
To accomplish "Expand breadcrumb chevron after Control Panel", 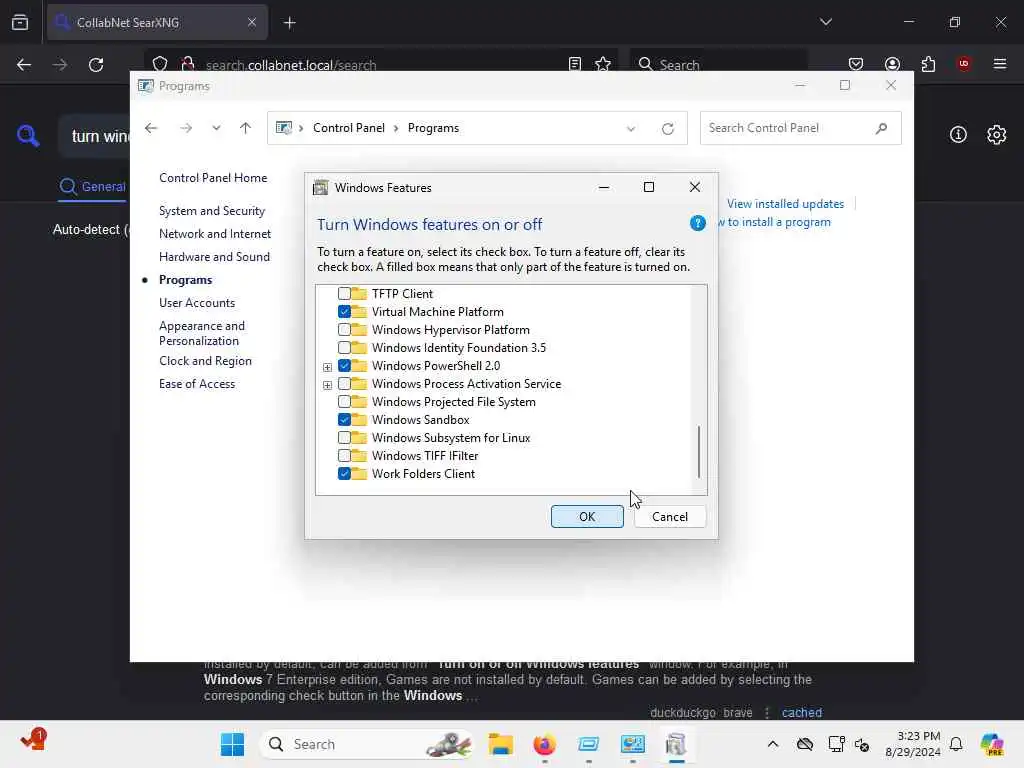I will point(396,128).
